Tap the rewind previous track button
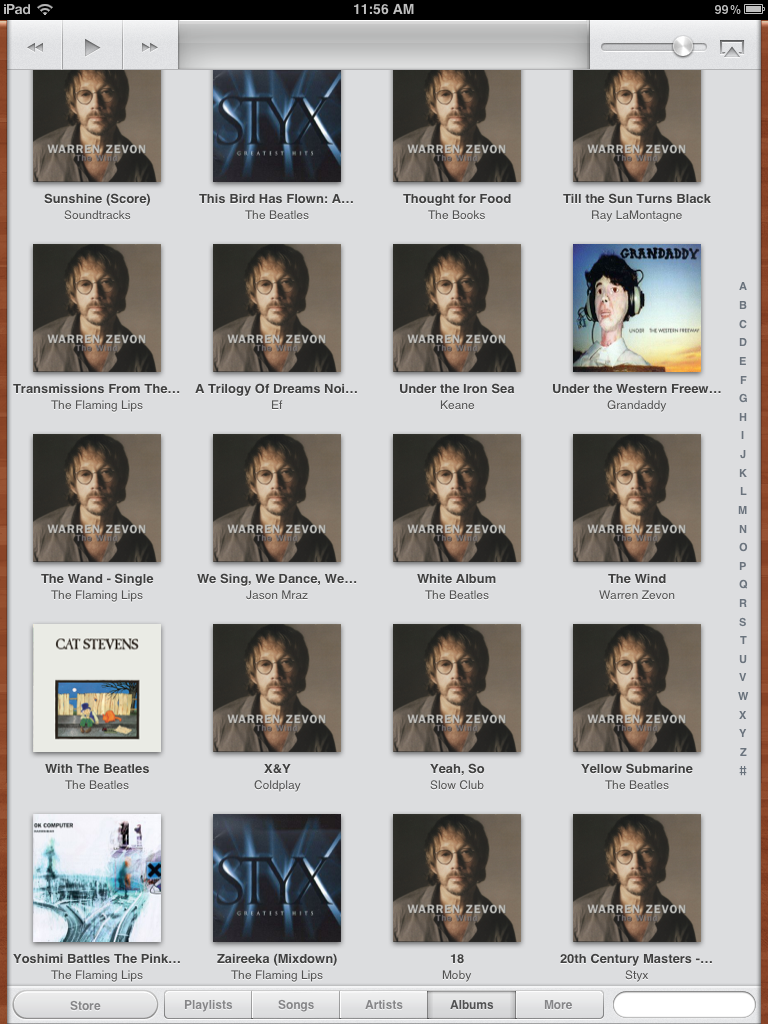The height and width of the screenshot is (1024, 768). 35,47
